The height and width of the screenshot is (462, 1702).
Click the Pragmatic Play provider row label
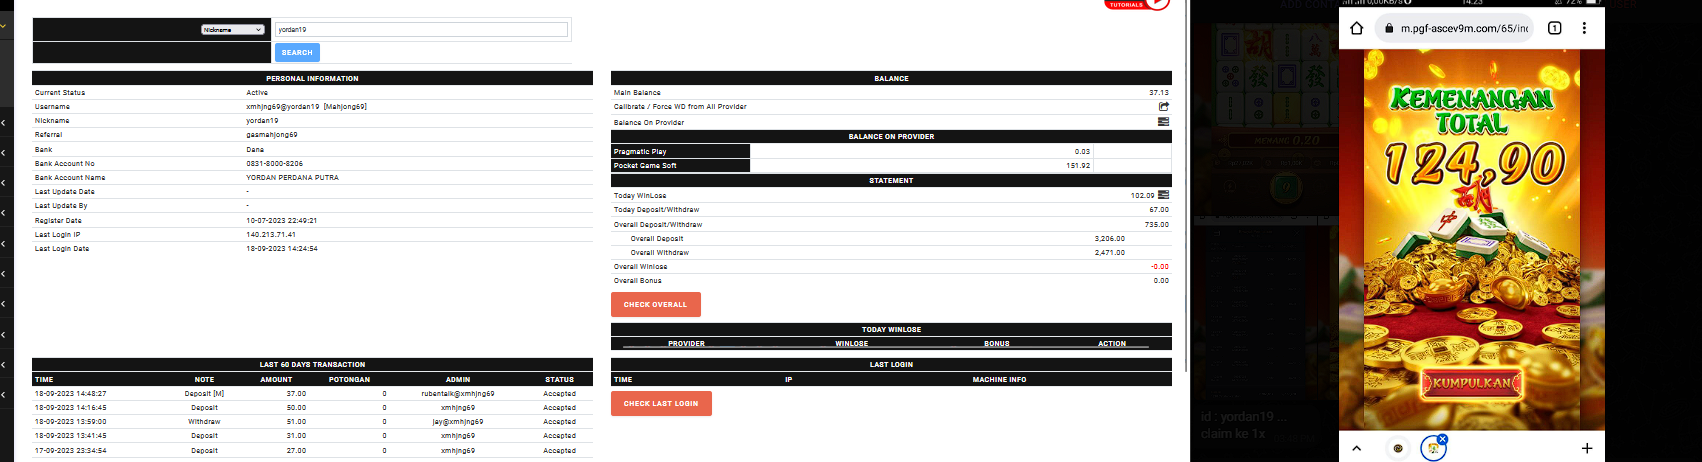(x=640, y=152)
